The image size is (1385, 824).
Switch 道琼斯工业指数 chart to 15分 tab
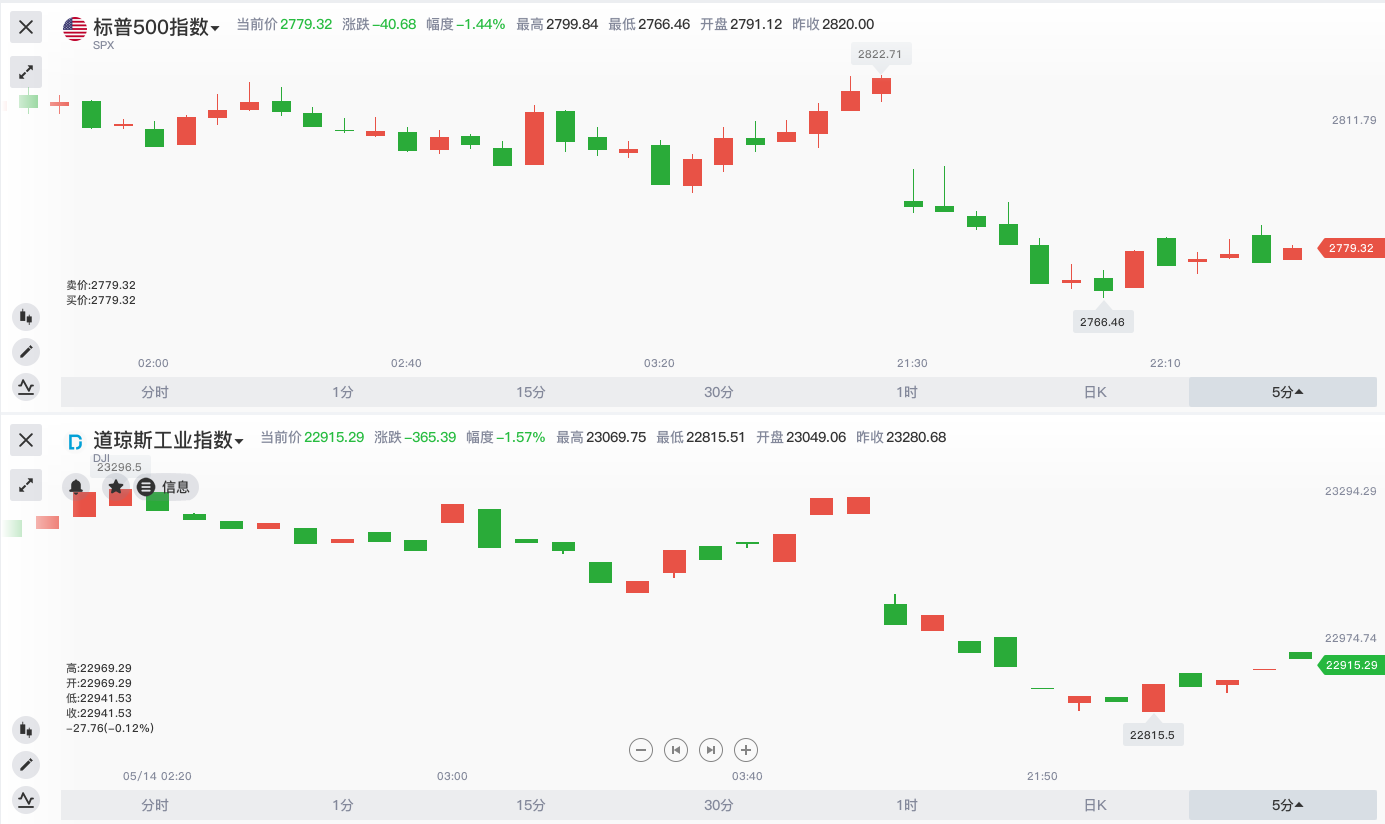(531, 805)
